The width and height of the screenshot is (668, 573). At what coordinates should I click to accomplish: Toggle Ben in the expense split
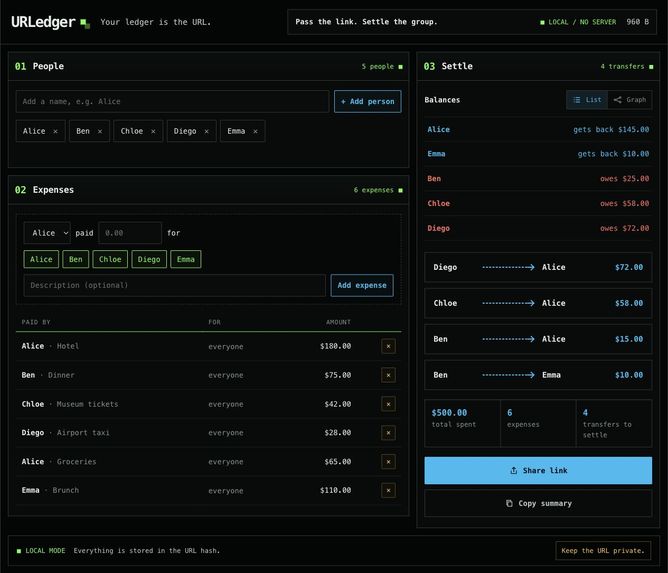tap(75, 259)
